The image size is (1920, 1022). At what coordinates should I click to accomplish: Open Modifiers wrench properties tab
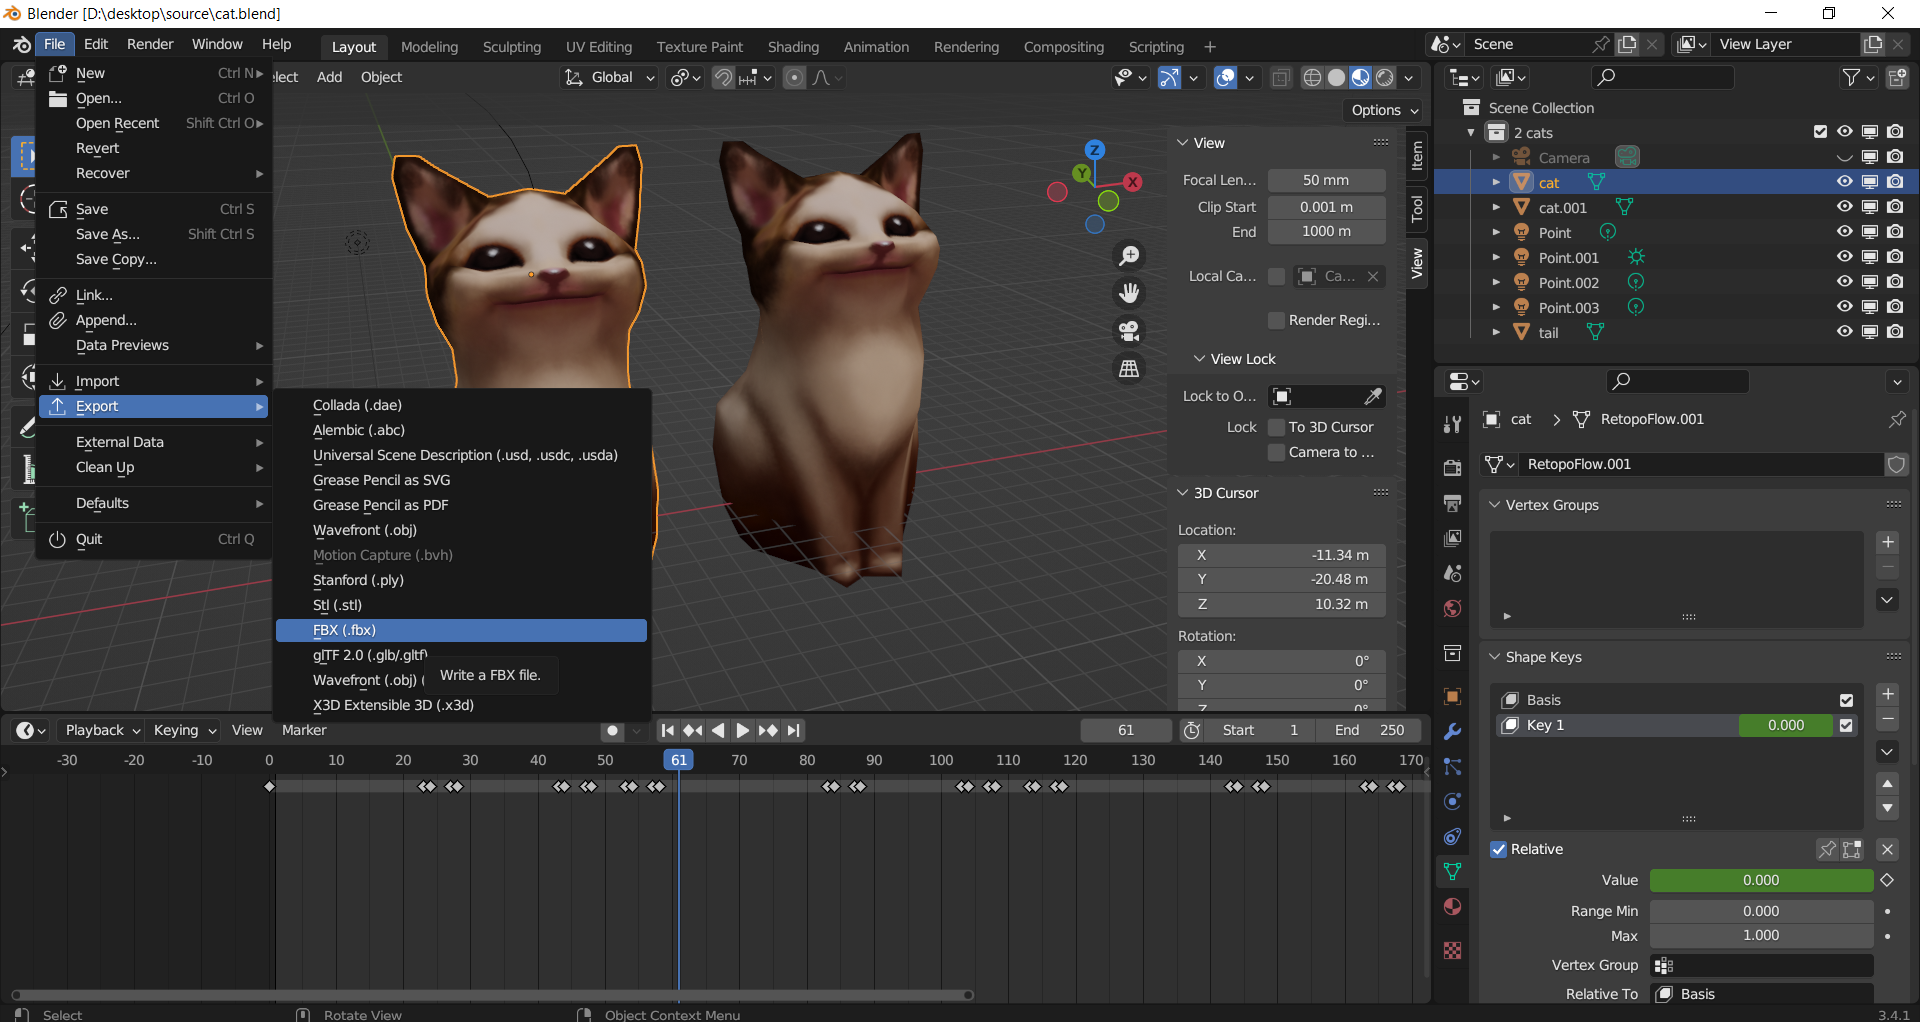click(1452, 732)
